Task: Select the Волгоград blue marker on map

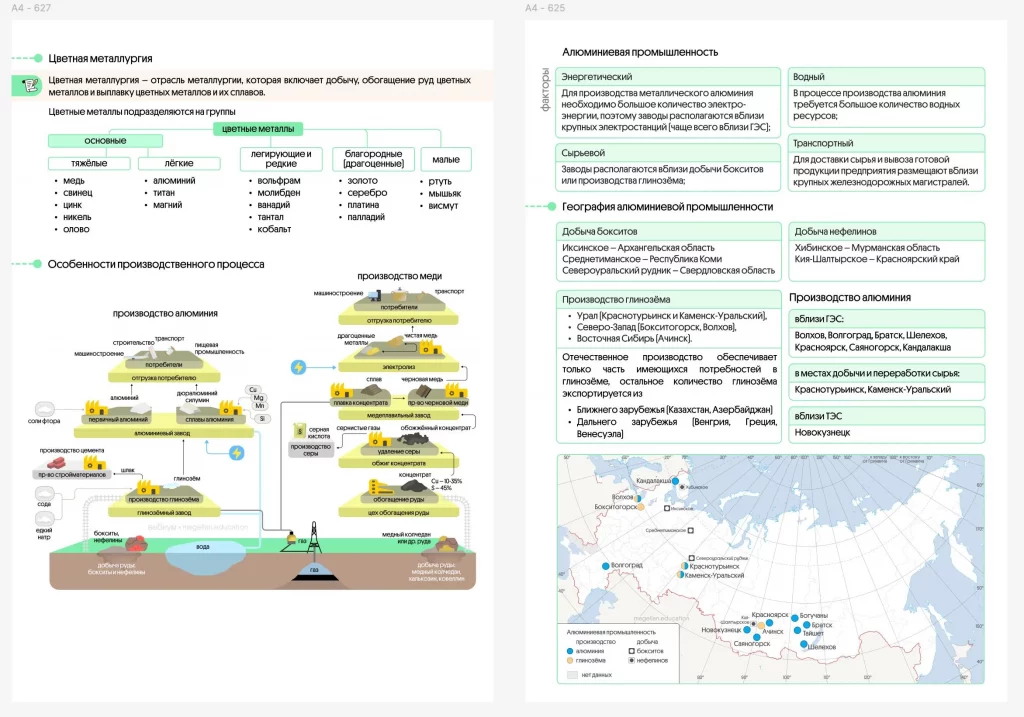Action: point(605,566)
